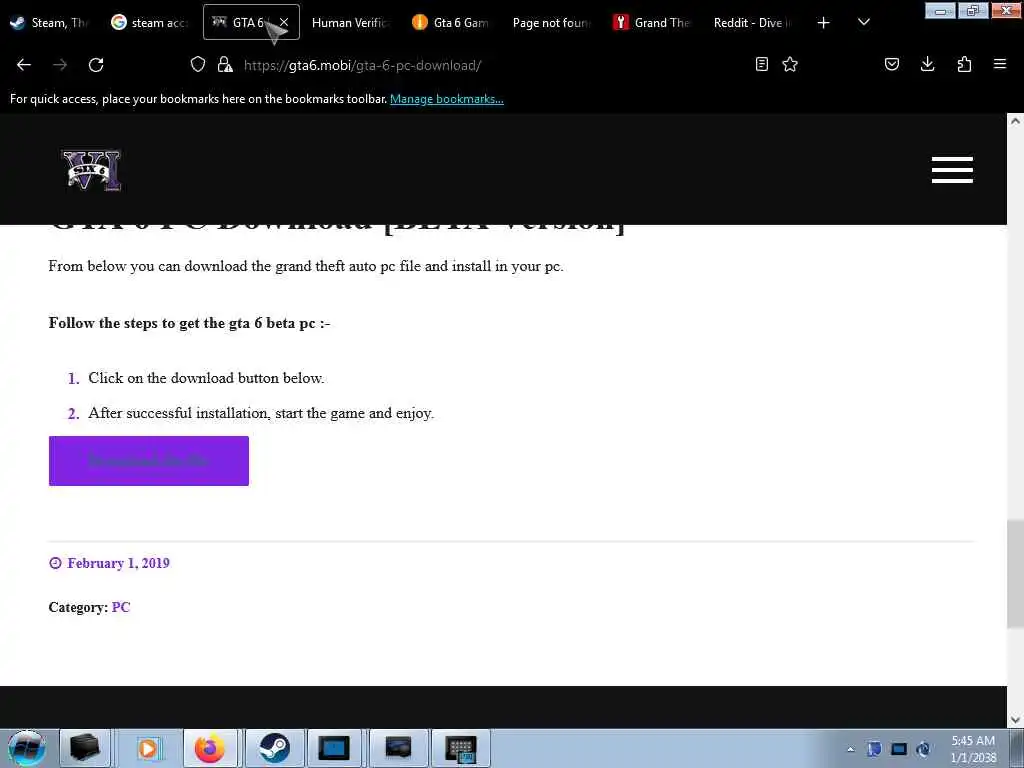1024x768 pixels.
Task: View site security padlock info
Action: [x=225, y=64]
